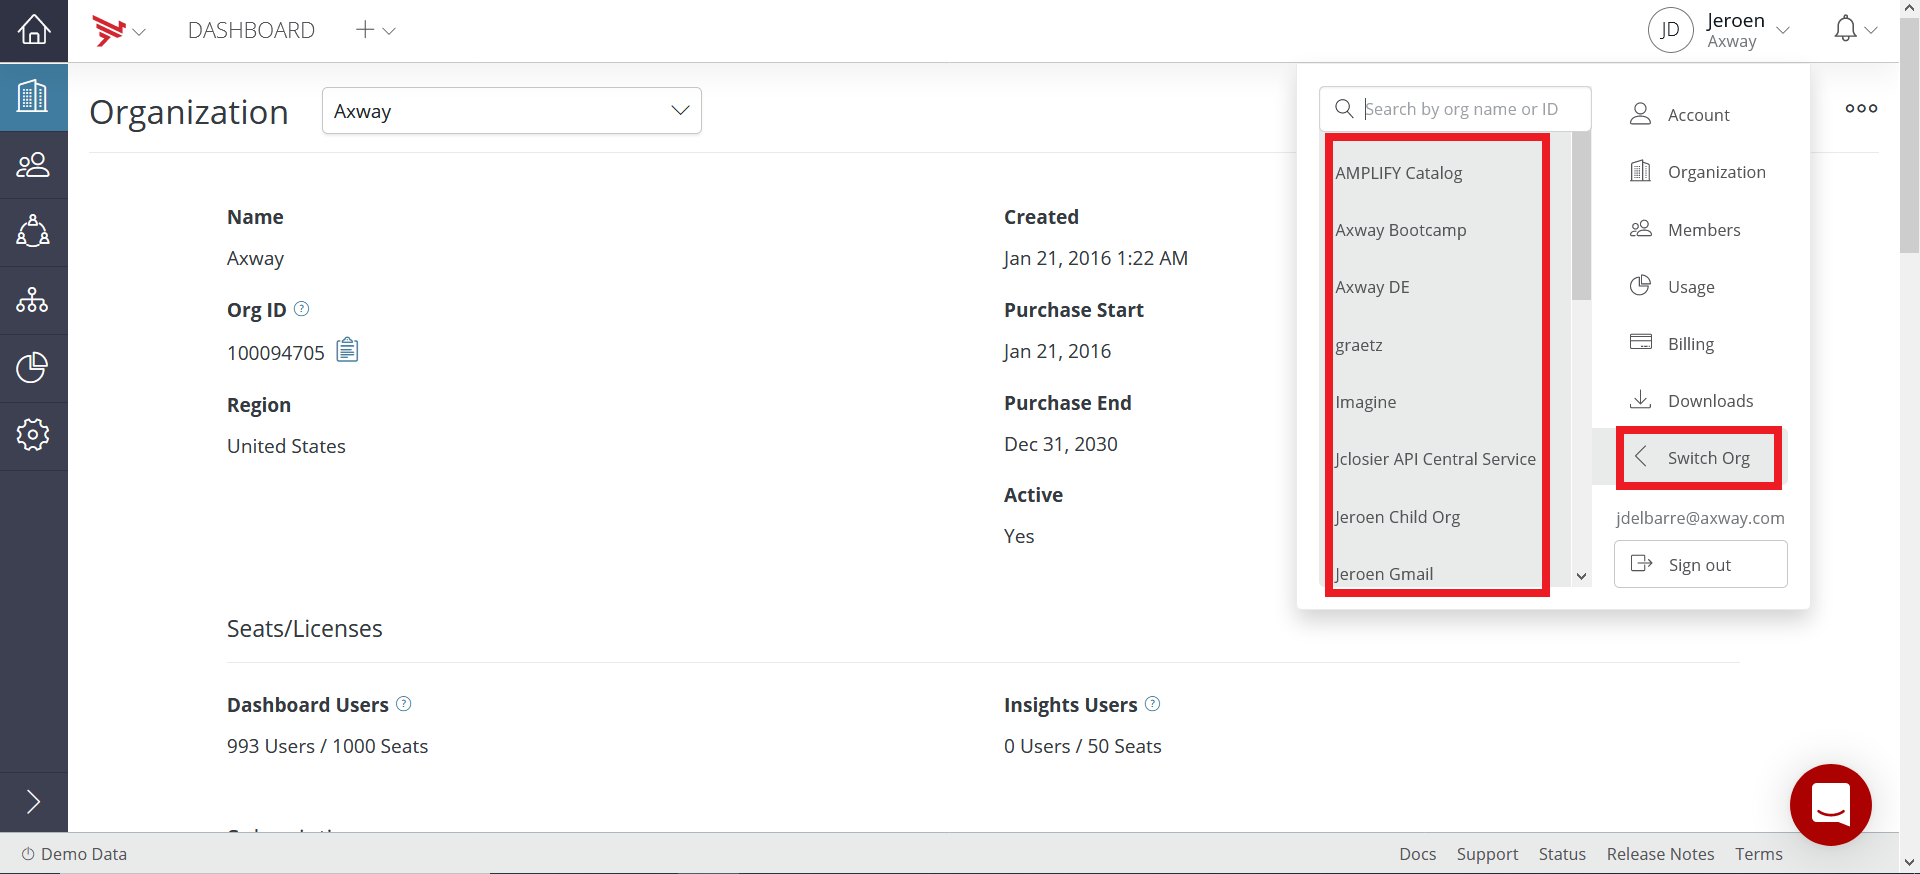Click the Demo Data status icon
The height and width of the screenshot is (874, 1920).
pyautogui.click(x=28, y=854)
